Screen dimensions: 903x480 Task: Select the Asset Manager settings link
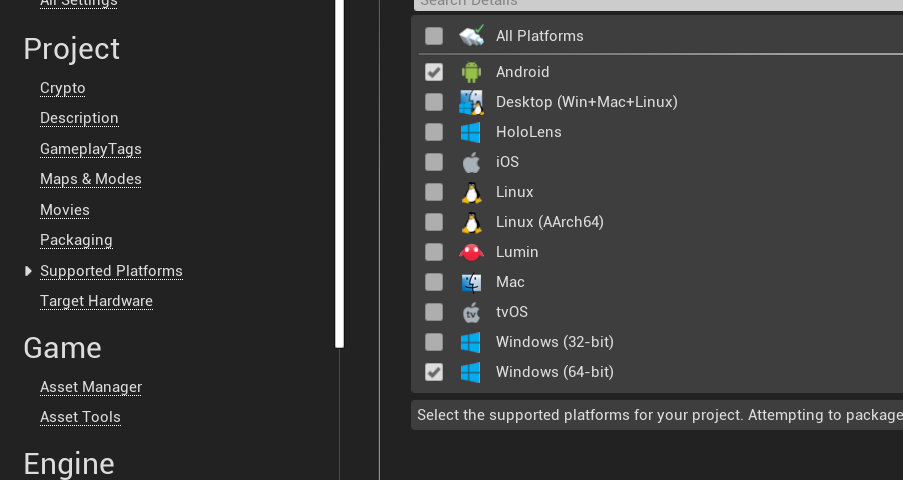point(91,387)
